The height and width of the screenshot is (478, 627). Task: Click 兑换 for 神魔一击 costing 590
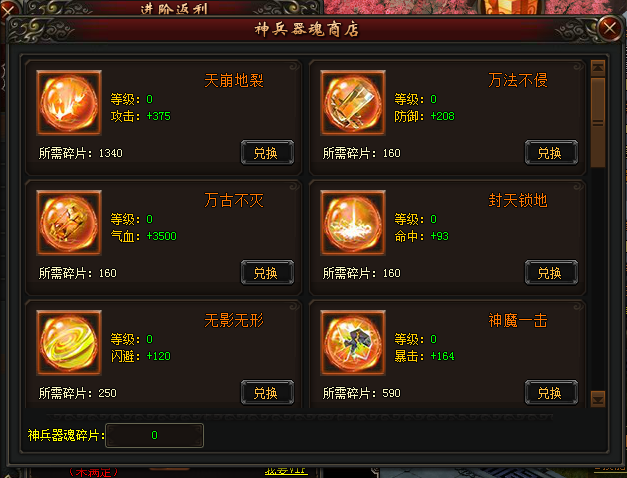pos(551,392)
